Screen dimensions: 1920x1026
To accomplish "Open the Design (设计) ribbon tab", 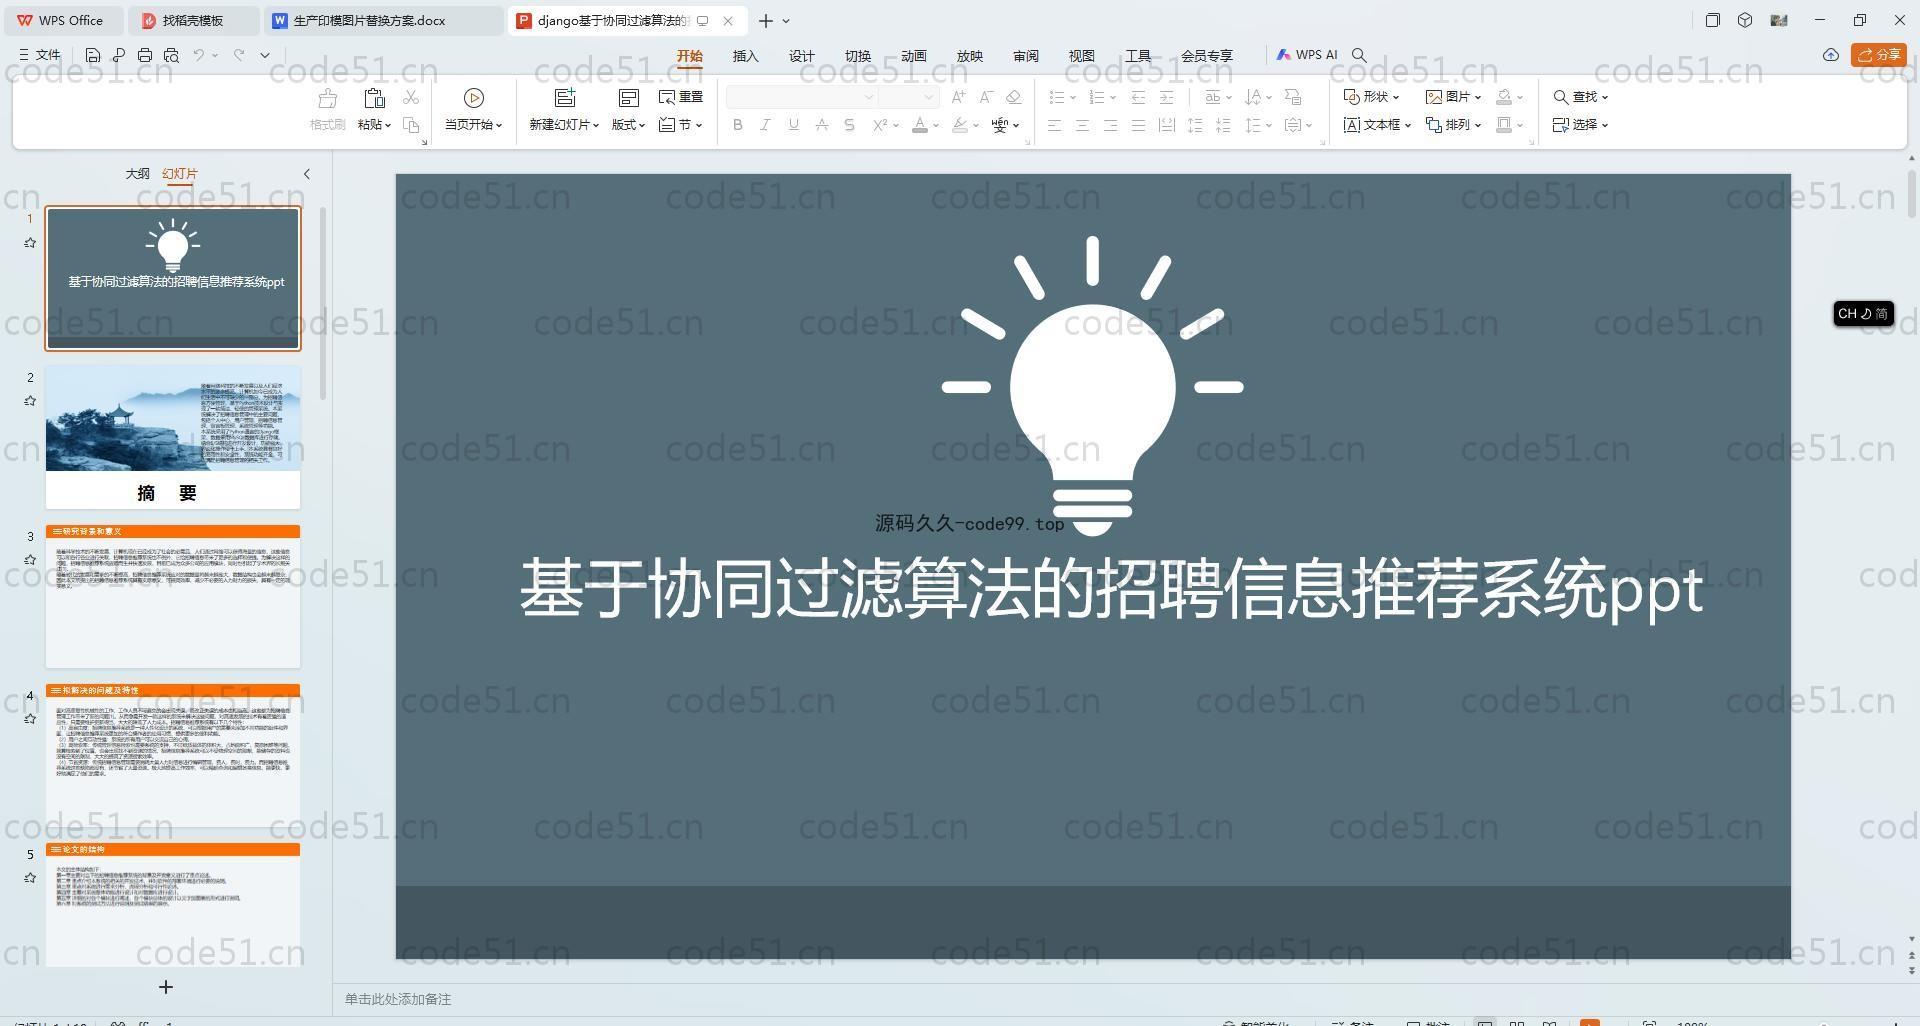I will click(x=802, y=56).
